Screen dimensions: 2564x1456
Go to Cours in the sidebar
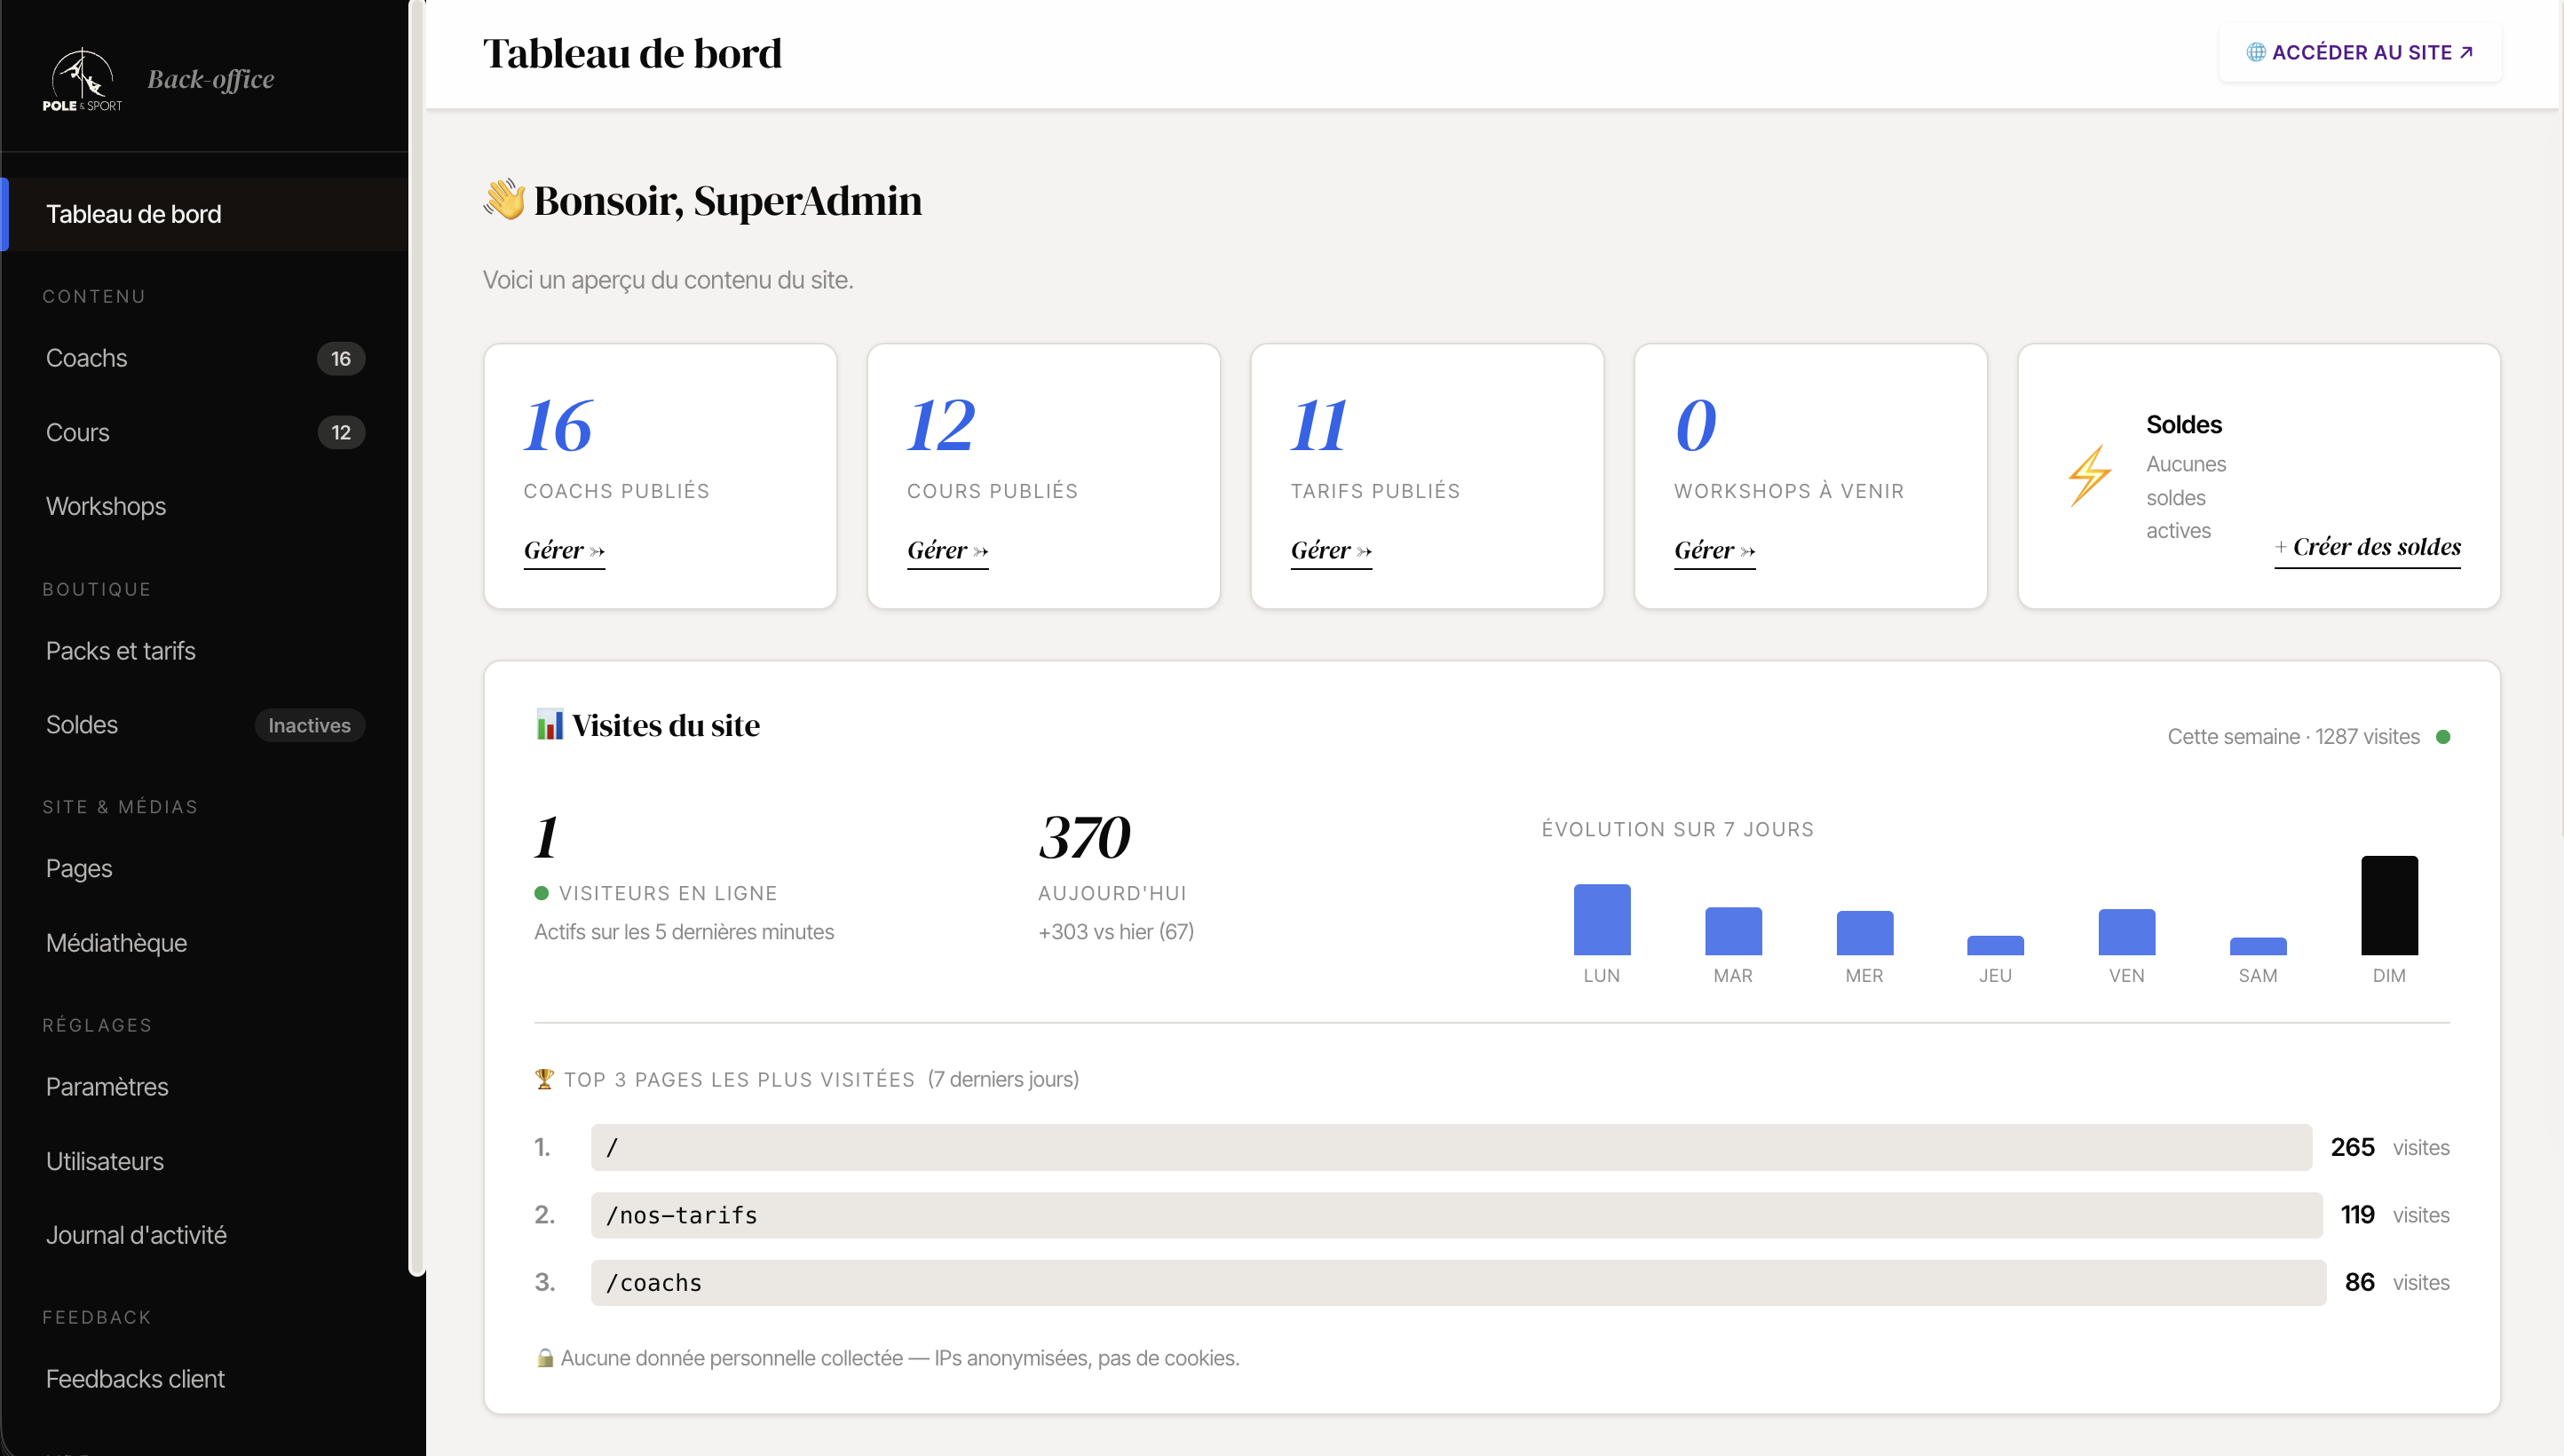[205, 432]
